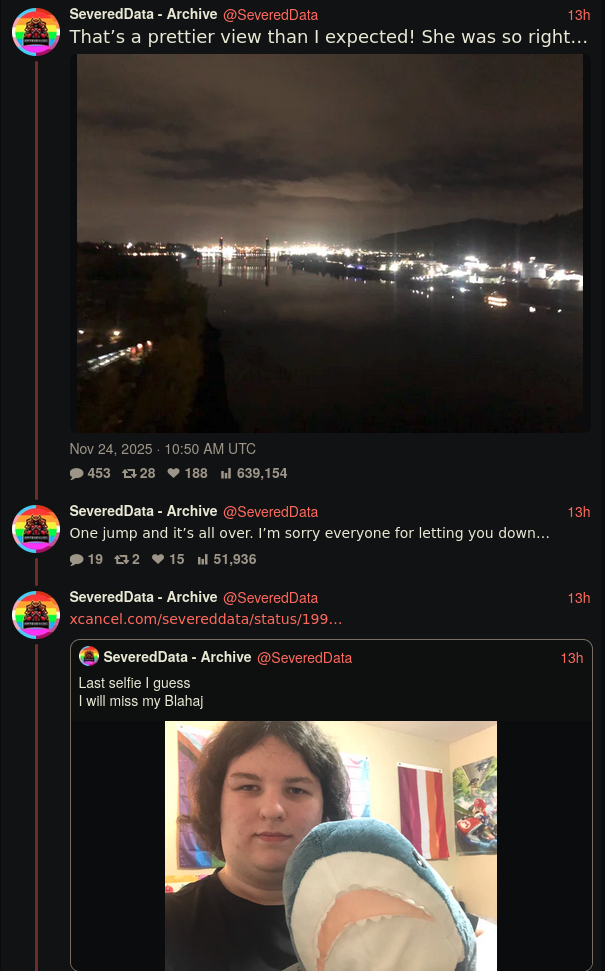Image resolution: width=605 pixels, height=971 pixels.
Task: Click the views icon showing 639,154
Action: 226,473
